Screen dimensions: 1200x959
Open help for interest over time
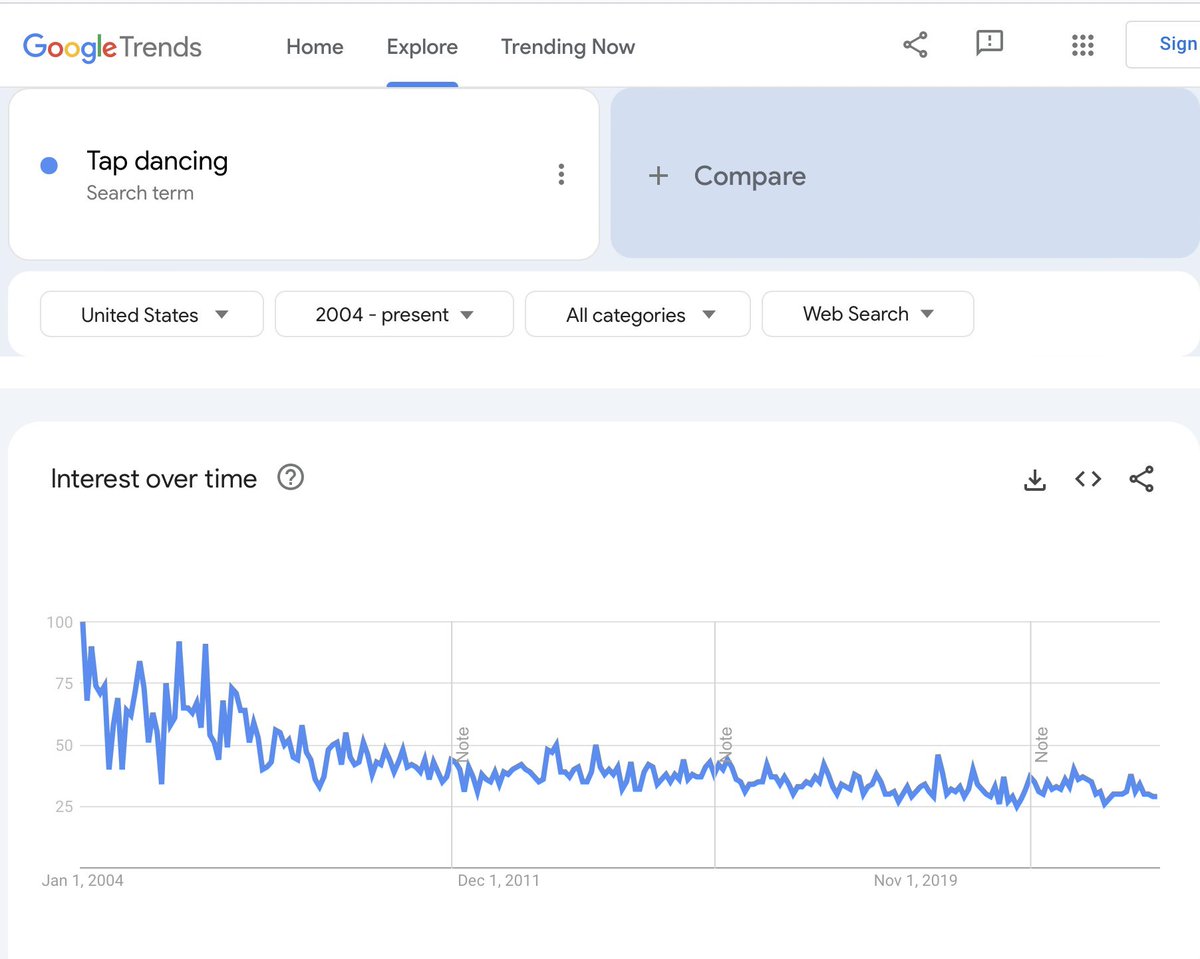point(290,478)
